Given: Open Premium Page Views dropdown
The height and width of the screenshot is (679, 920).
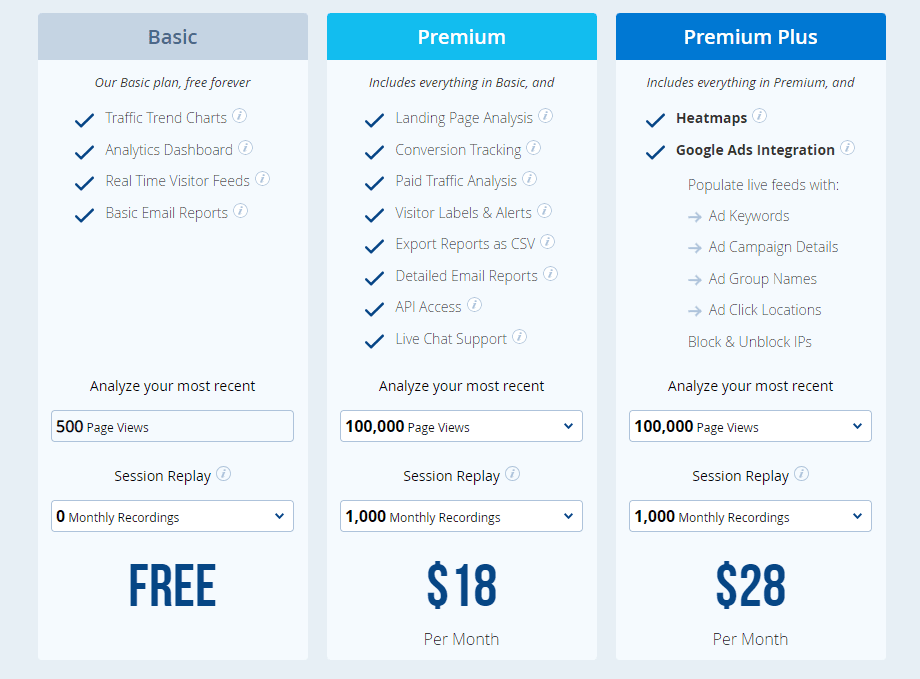Looking at the screenshot, I should tap(461, 426).
